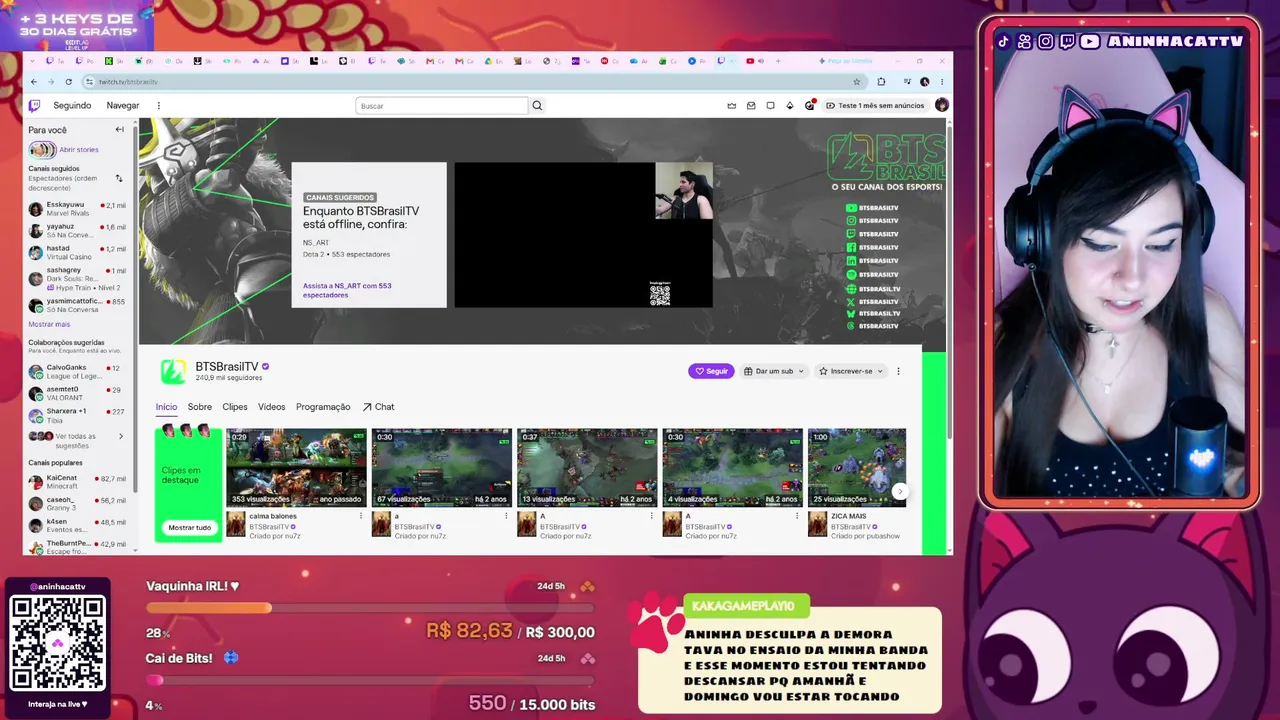Show next clips with the carousel arrow
This screenshot has height=720, width=1280.
coord(900,491)
